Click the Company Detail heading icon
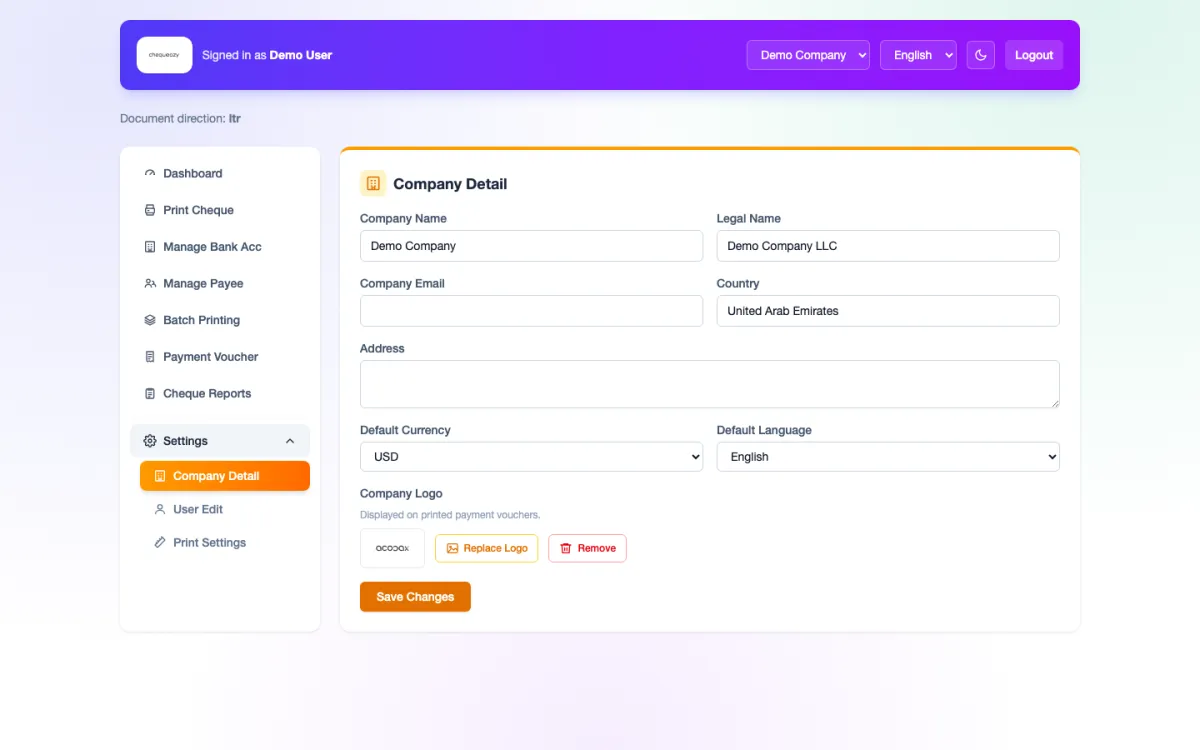 coord(373,184)
